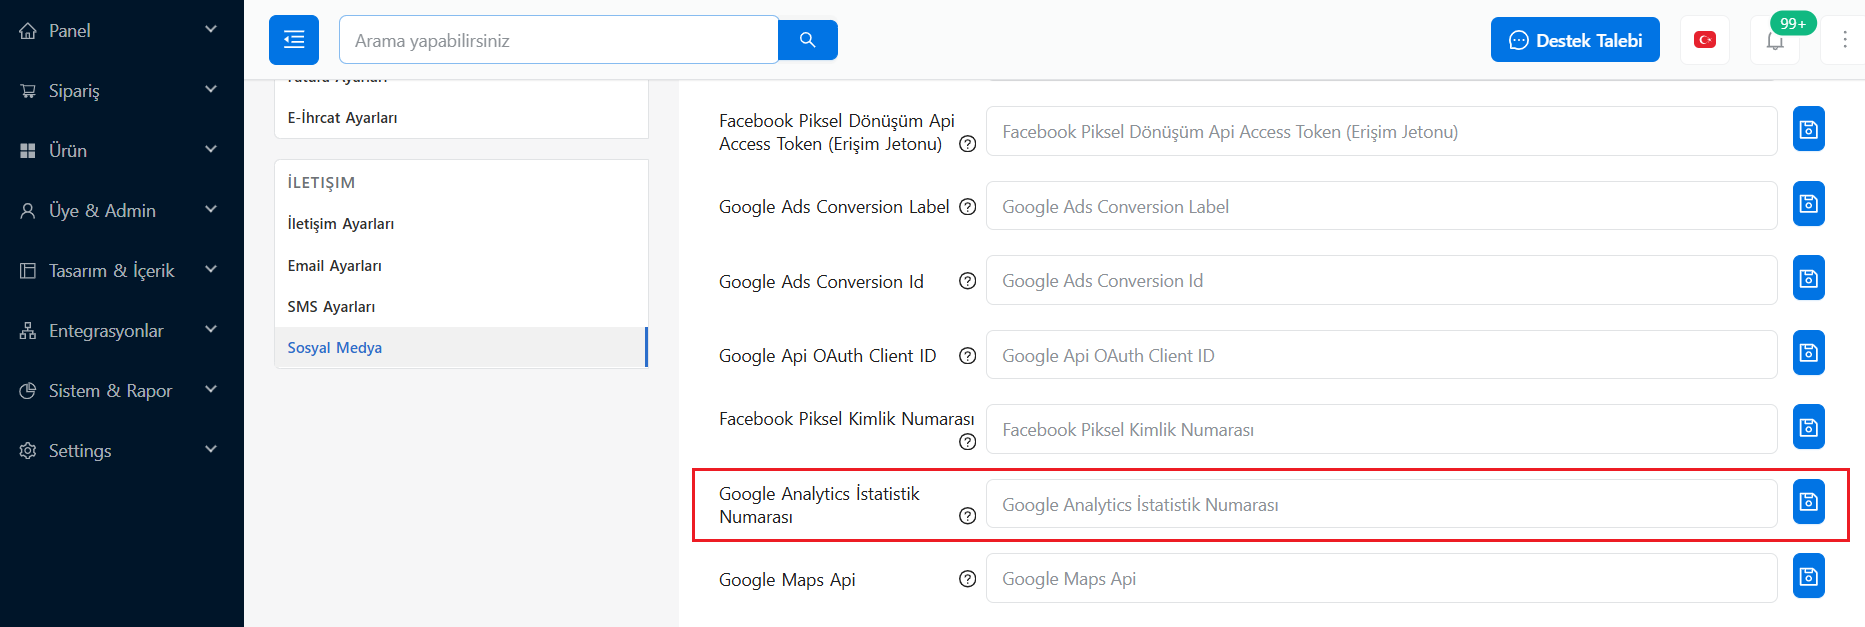Click the Entegrasyonlar icon in sidebar
Viewport: 1865px width, 627px height.
pyautogui.click(x=28, y=331)
